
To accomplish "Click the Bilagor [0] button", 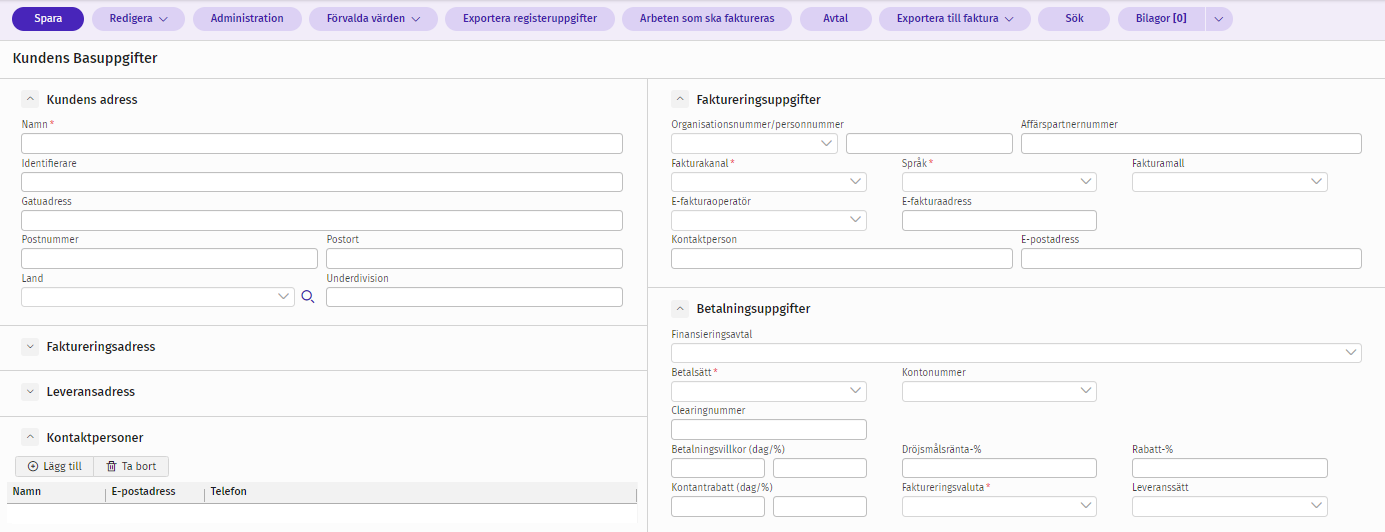I will coord(1161,18).
